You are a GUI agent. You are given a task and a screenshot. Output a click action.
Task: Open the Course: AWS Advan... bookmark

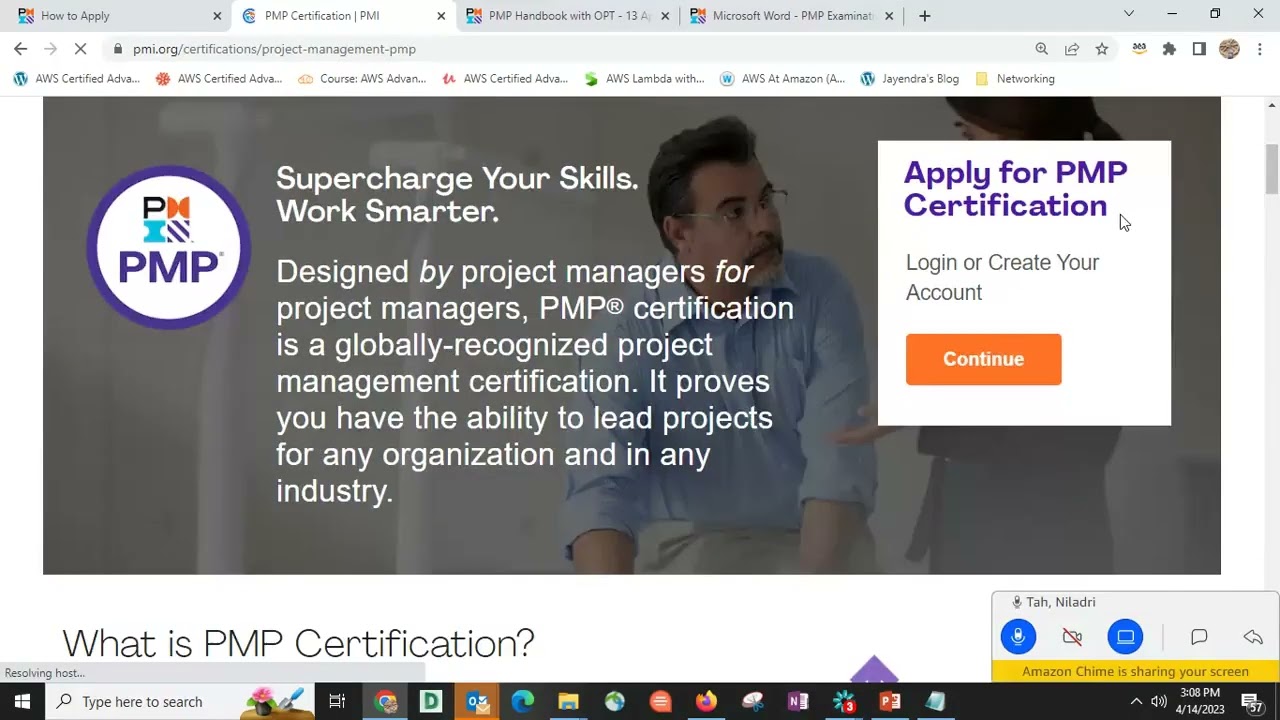click(362, 79)
